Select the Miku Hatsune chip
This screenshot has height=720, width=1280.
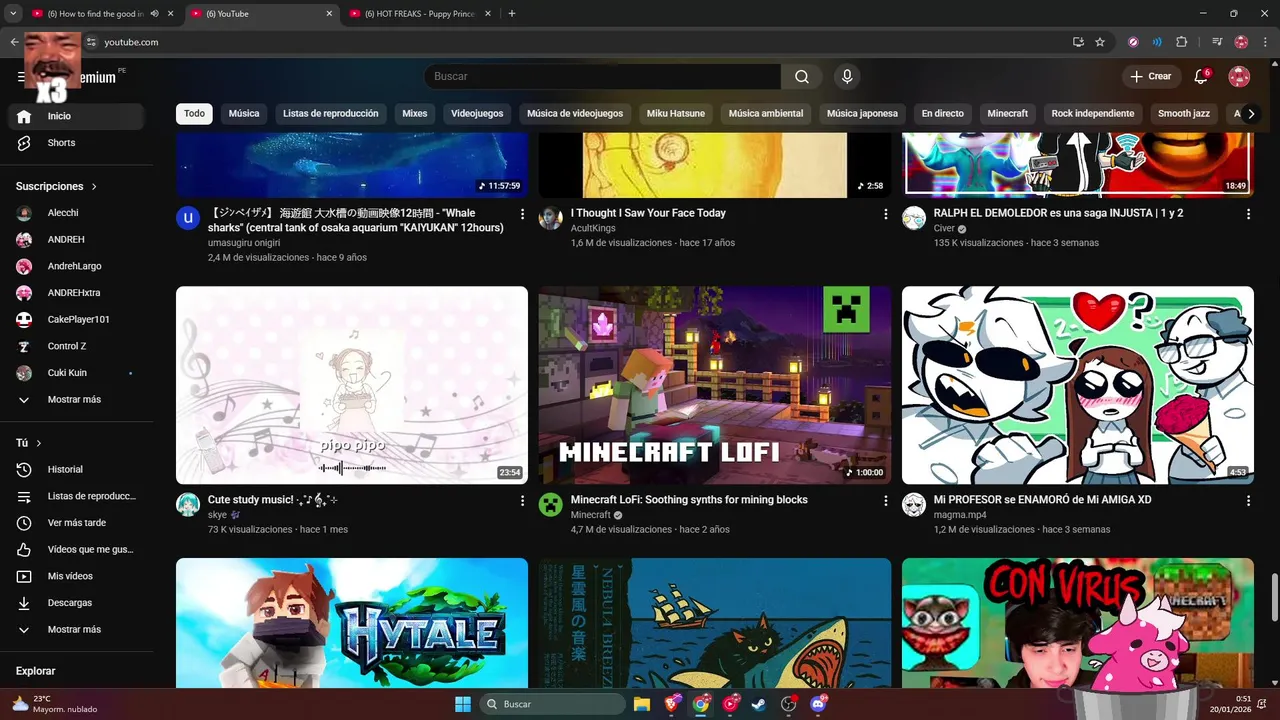676,114
